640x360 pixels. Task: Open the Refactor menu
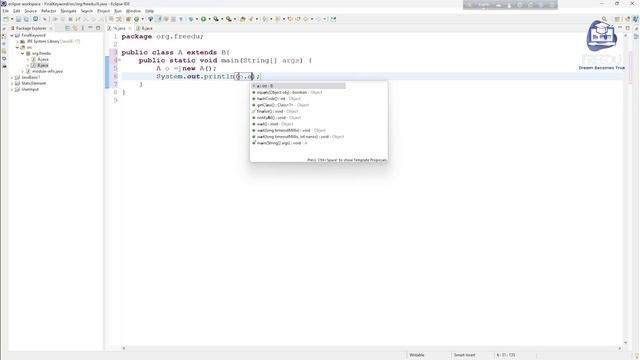click(49, 11)
